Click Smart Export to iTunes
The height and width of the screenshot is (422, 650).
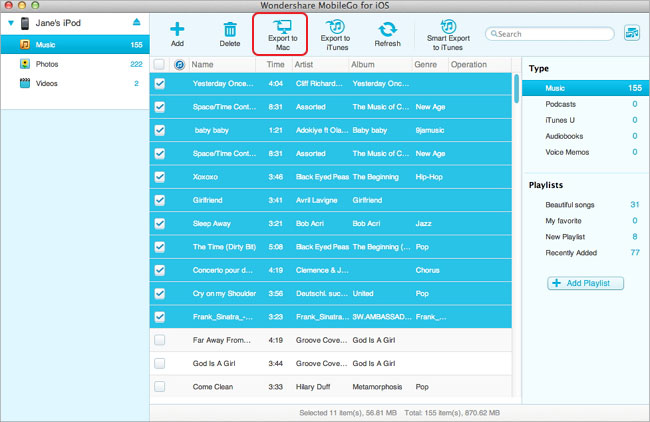coord(448,35)
